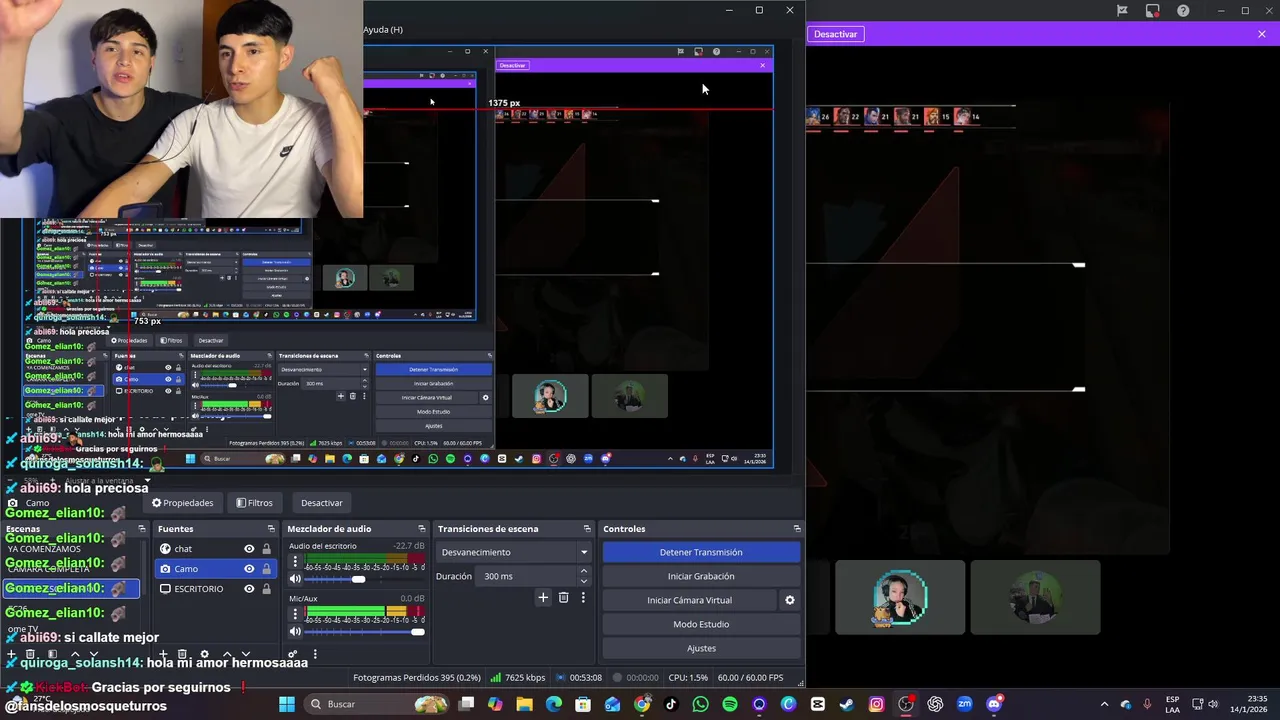Screen dimensions: 1280x720
Task: Open Windows Start menu
Action: (x=286, y=704)
